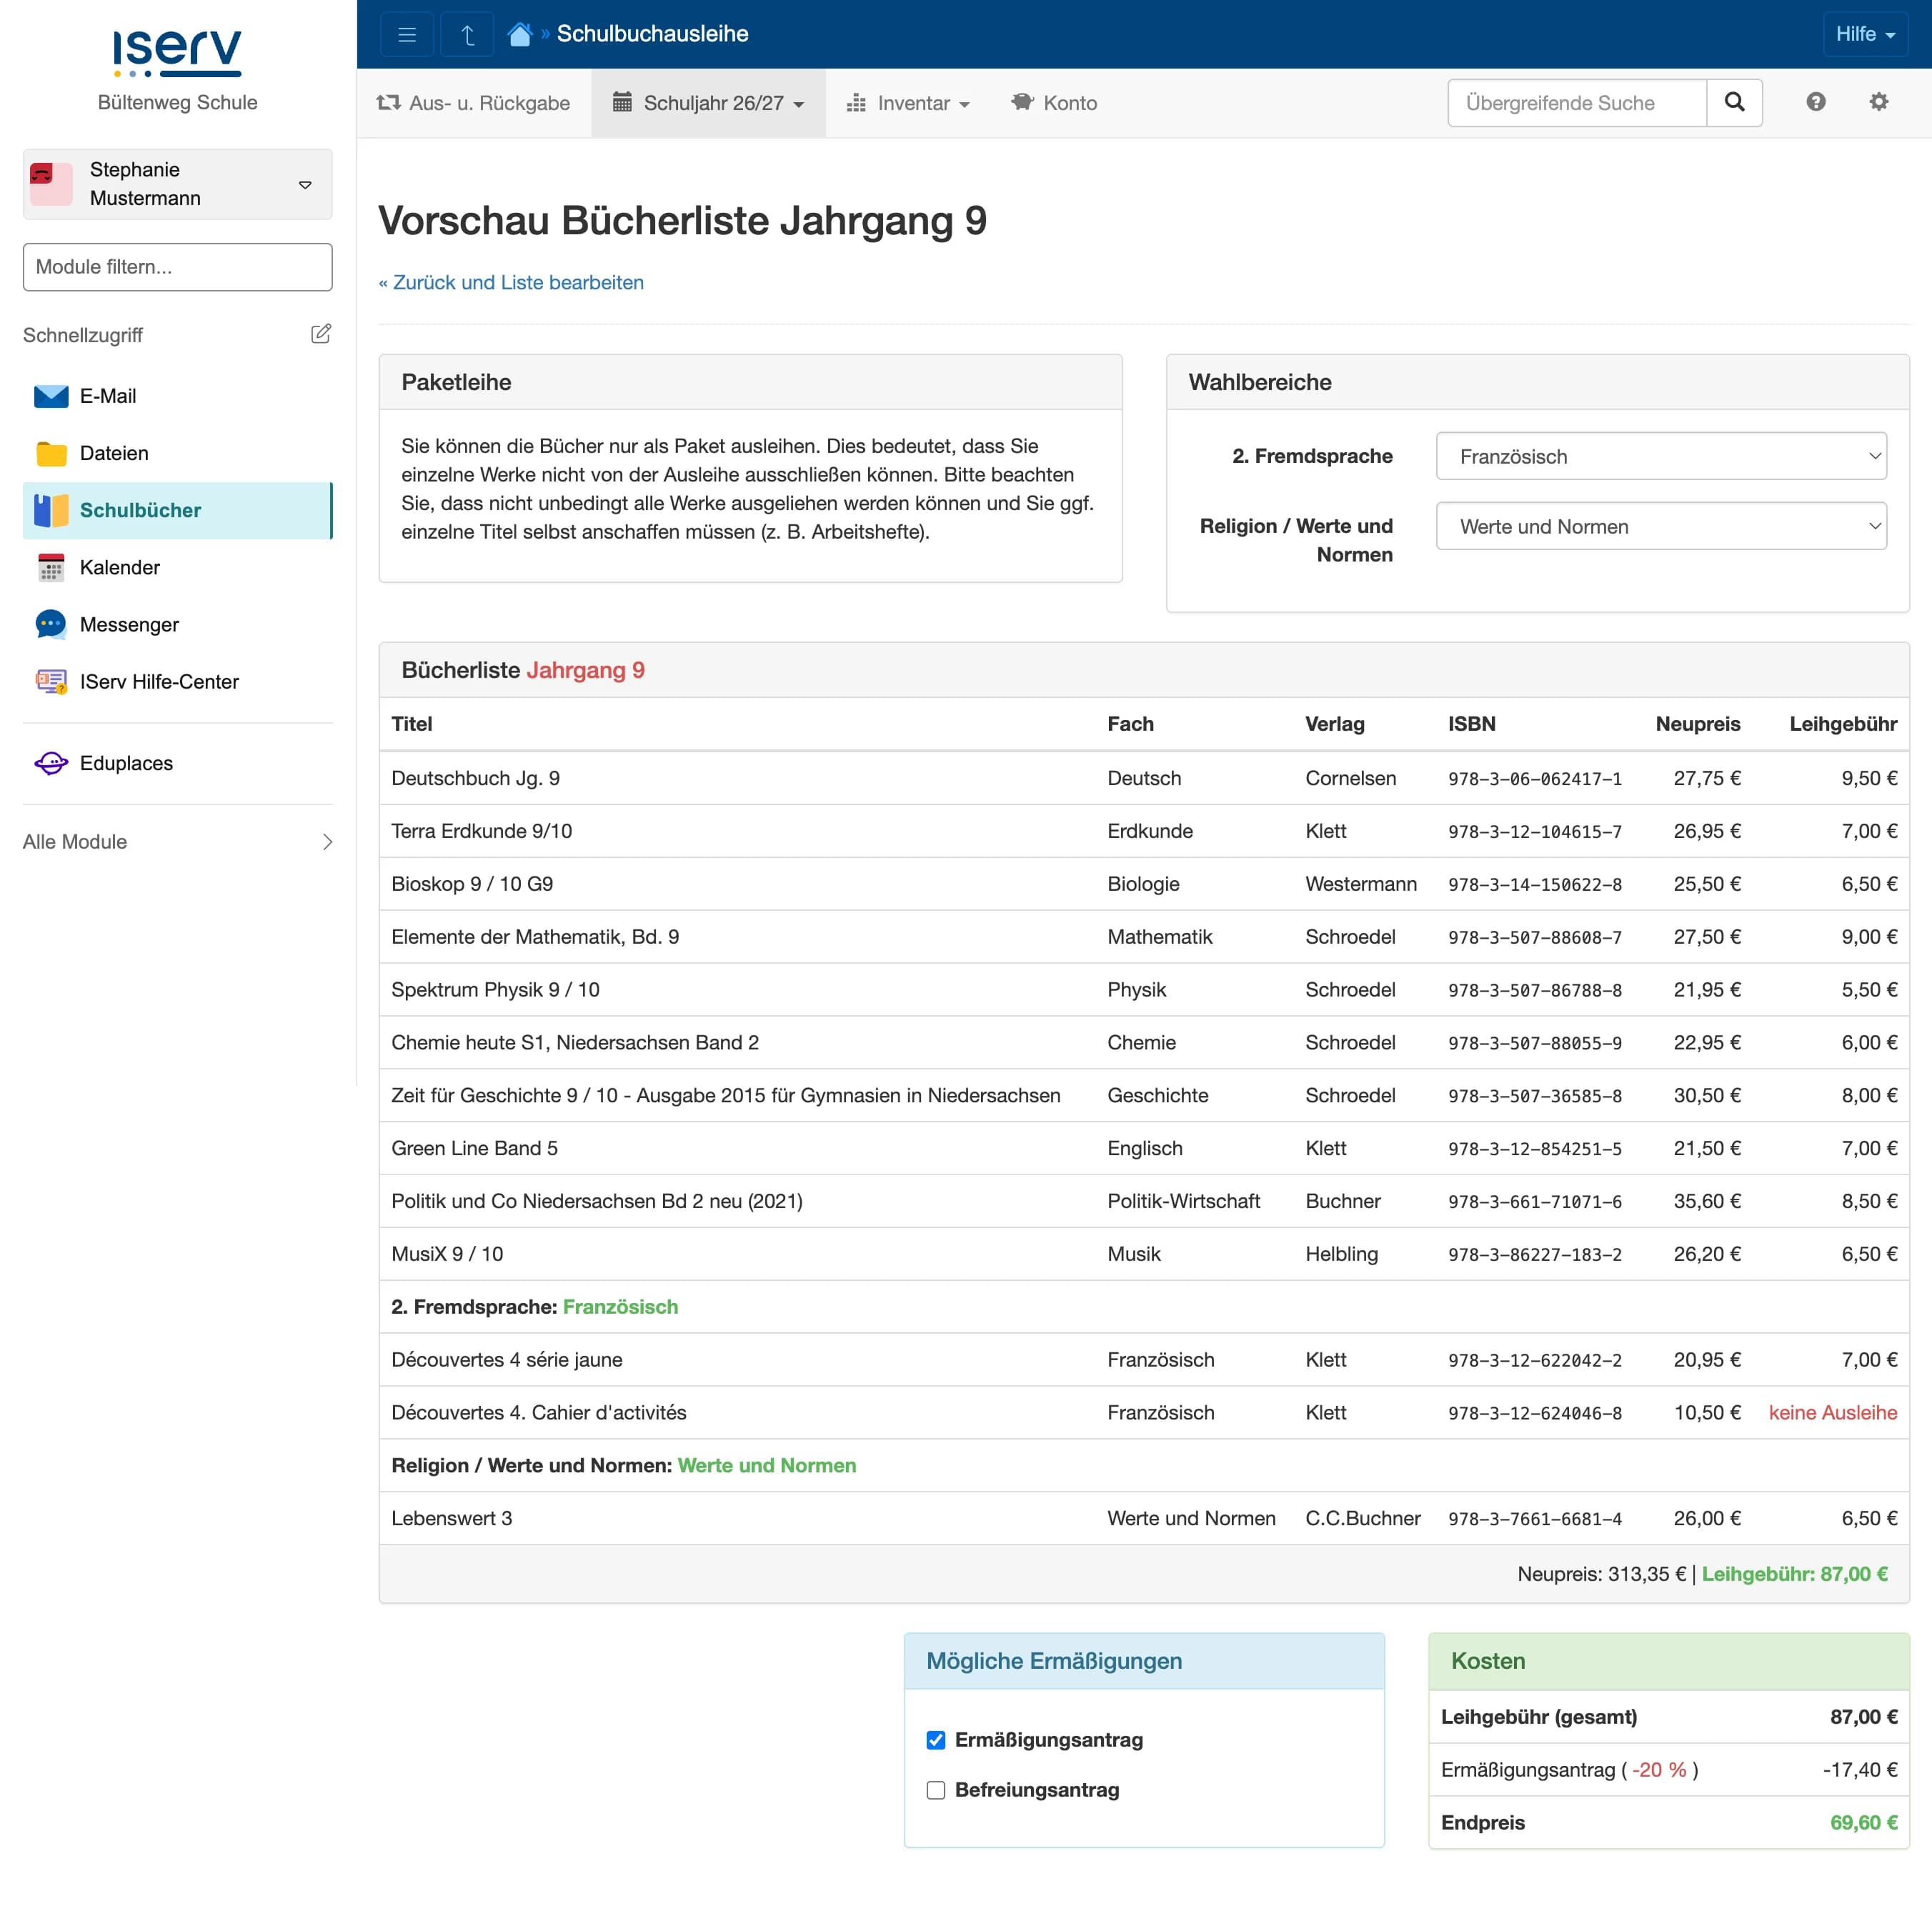The image size is (1932, 1906).
Task: Open Schuljahr 26/27 menu
Action: pos(708,103)
